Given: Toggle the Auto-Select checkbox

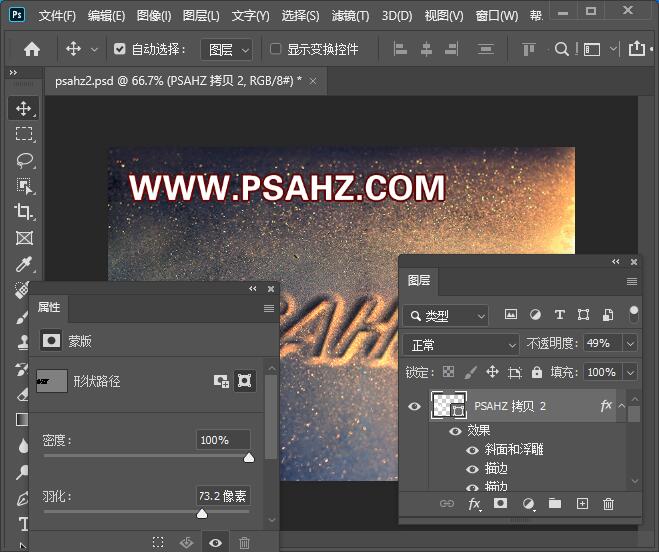Looking at the screenshot, I should (x=119, y=49).
